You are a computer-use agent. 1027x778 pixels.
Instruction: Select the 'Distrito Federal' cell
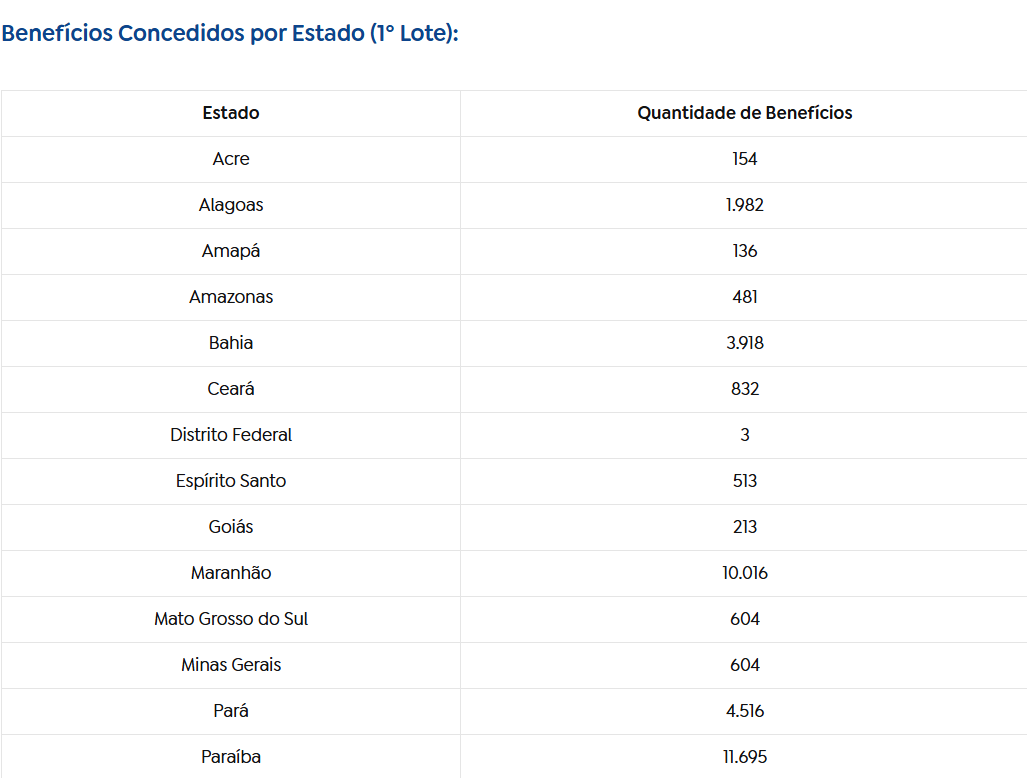[231, 435]
